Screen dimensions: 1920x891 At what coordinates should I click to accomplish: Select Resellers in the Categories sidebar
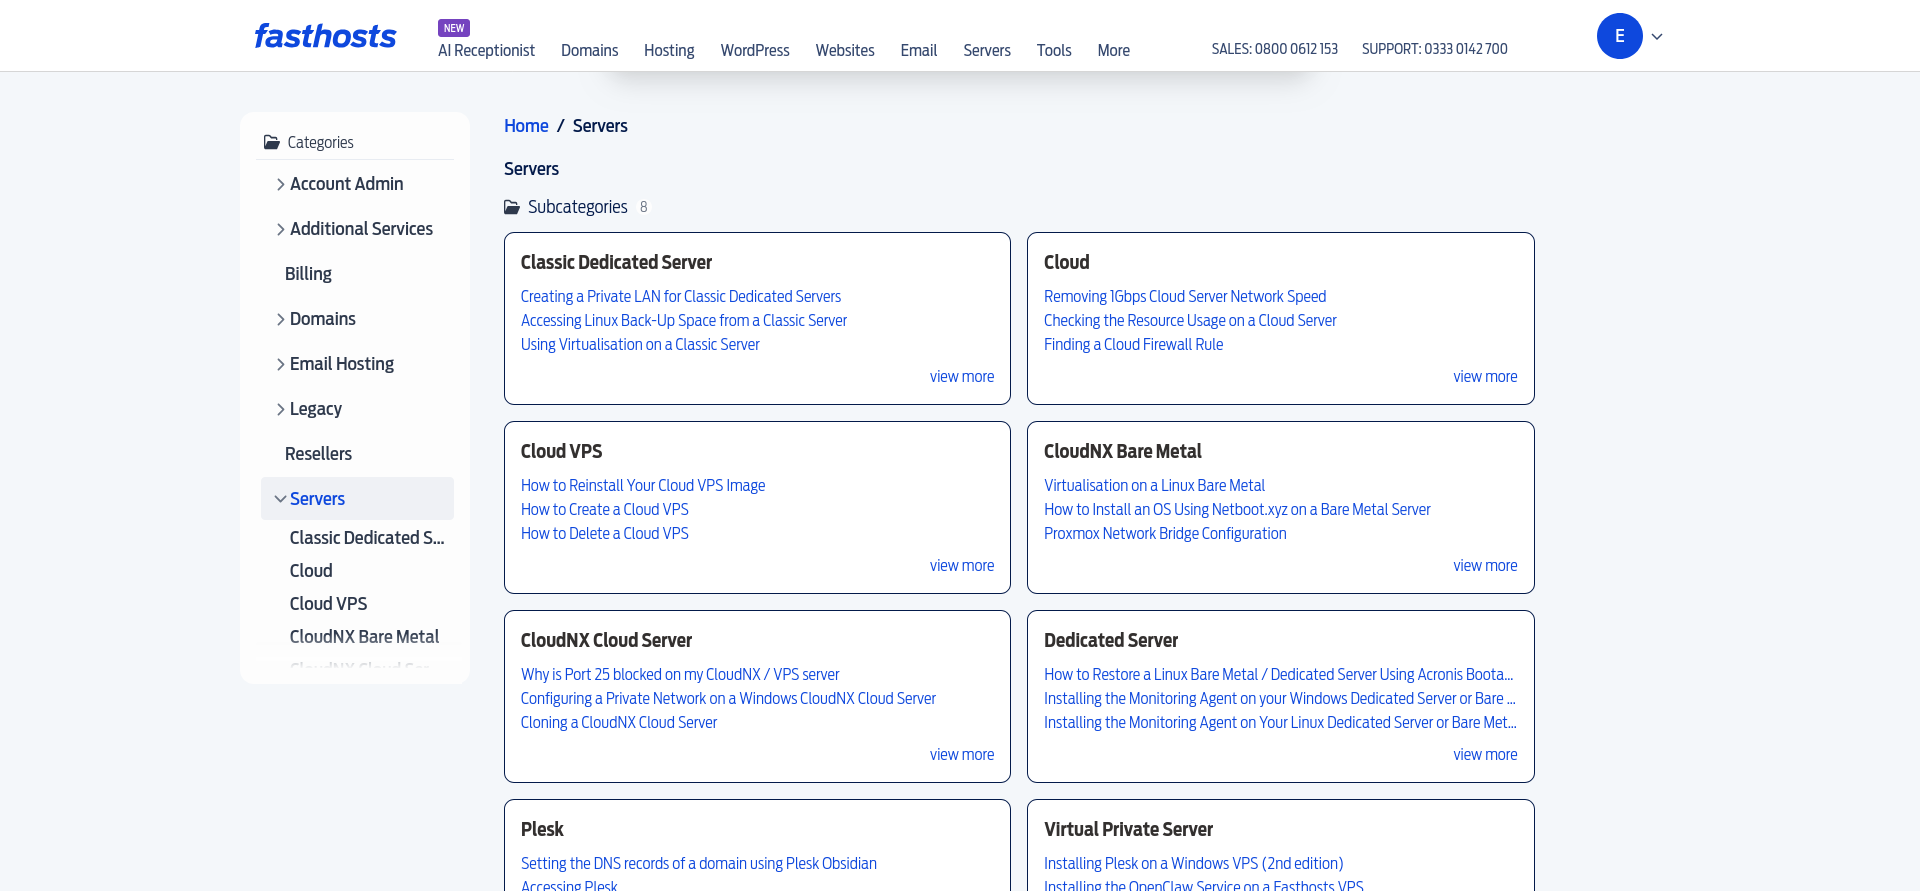coord(318,454)
